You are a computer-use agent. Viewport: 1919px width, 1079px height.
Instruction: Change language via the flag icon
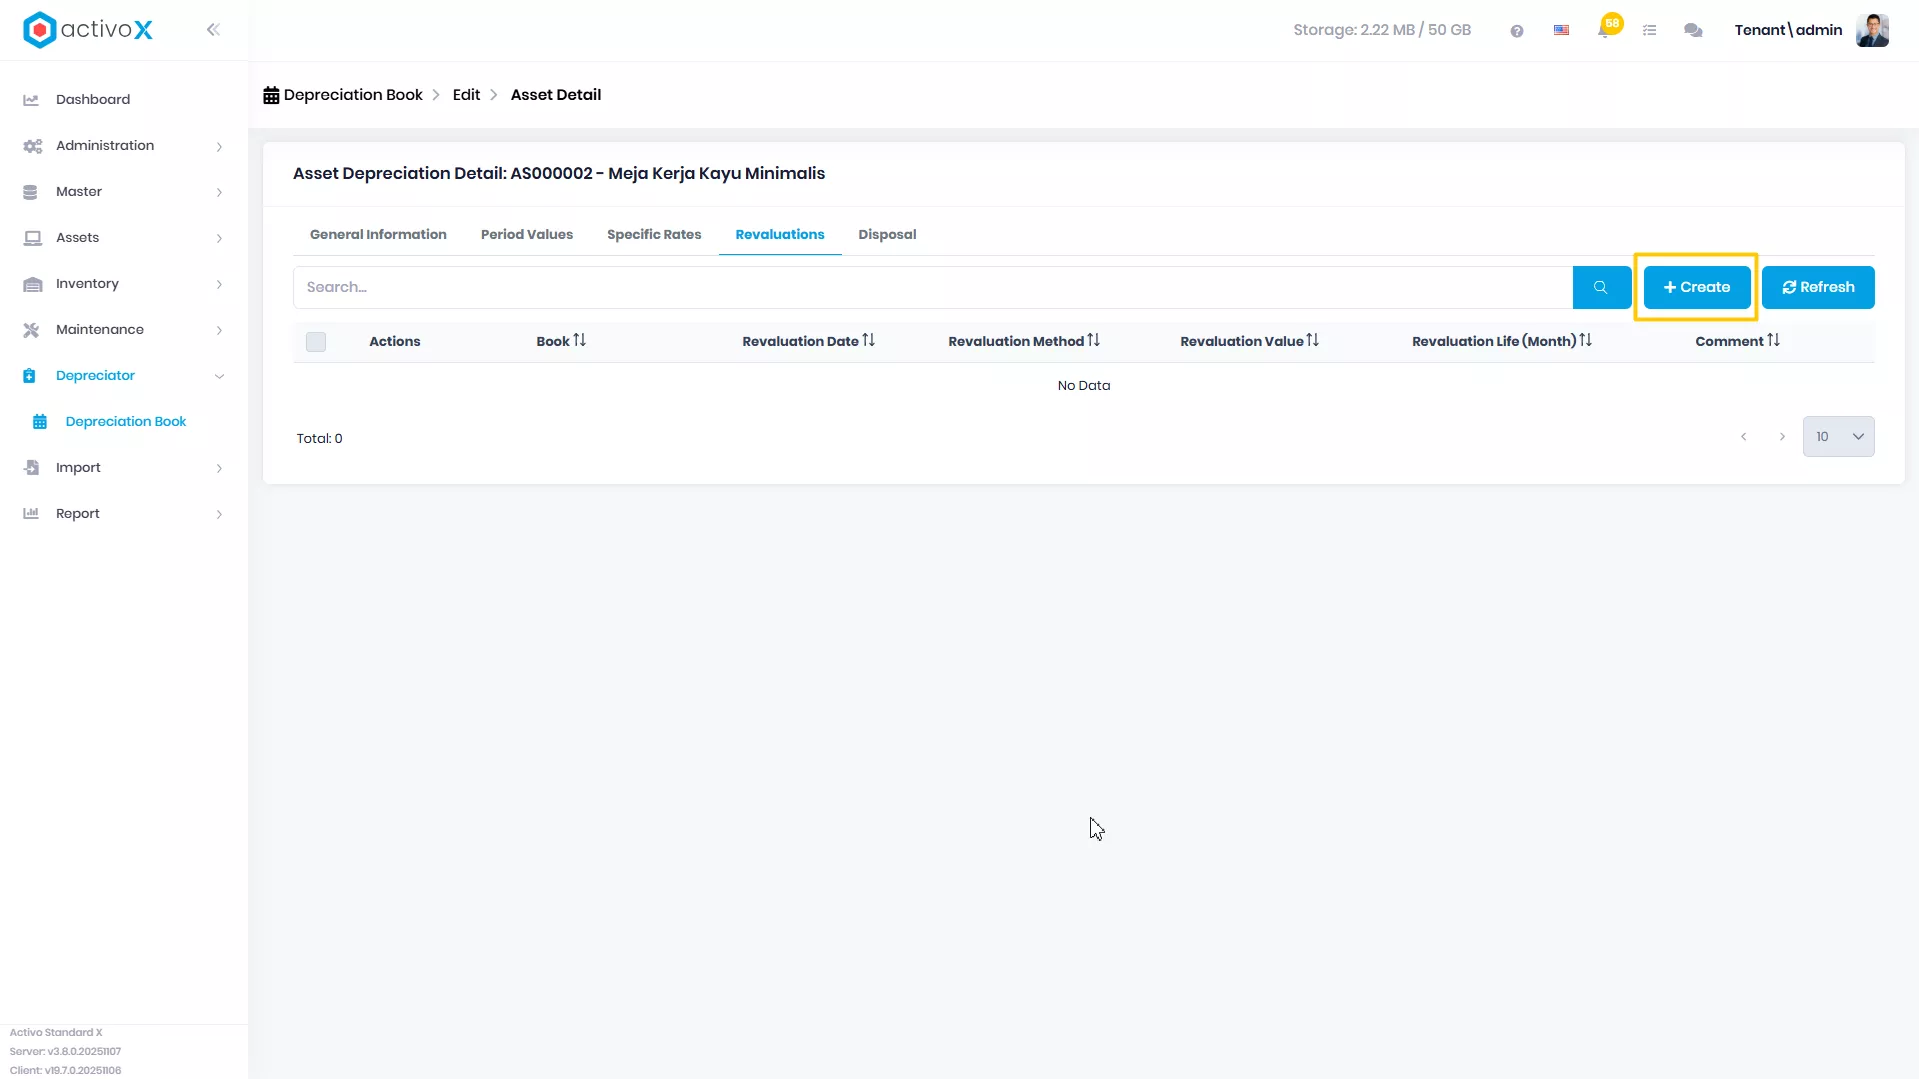[1561, 31]
